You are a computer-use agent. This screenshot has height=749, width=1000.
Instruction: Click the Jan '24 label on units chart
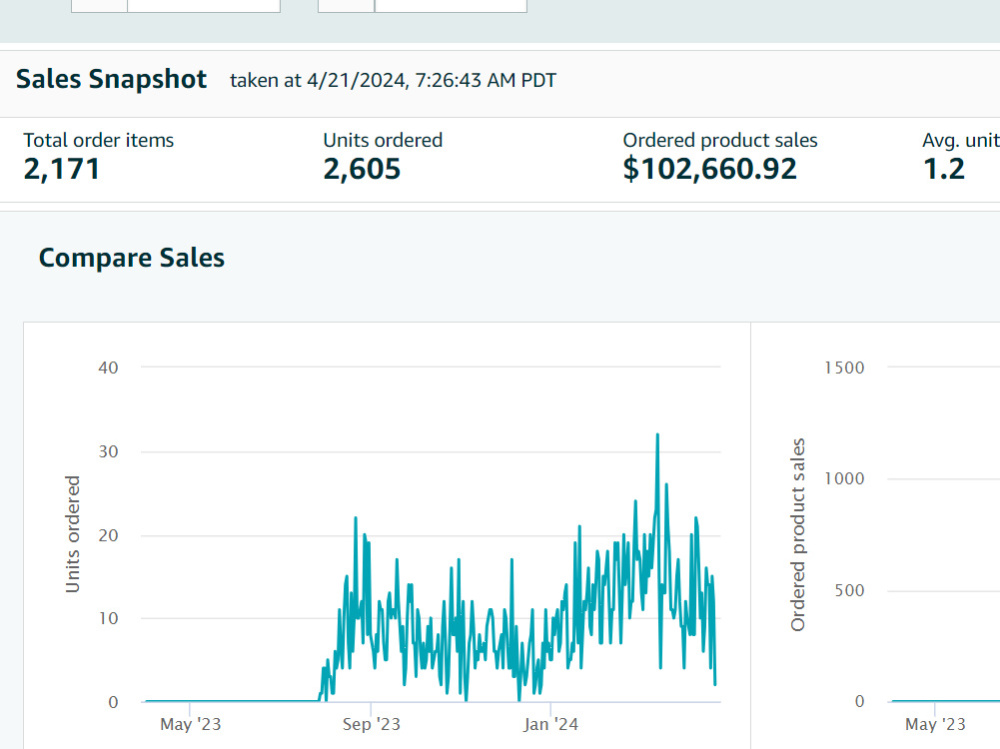pos(550,724)
